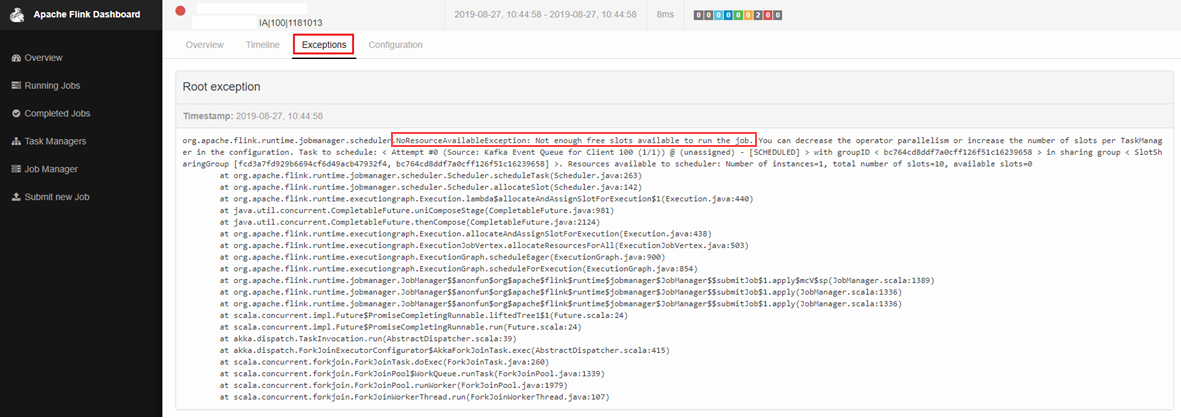Open the Configuration tab
Image resolution: width=1181 pixels, height=418 pixels.
click(x=395, y=45)
